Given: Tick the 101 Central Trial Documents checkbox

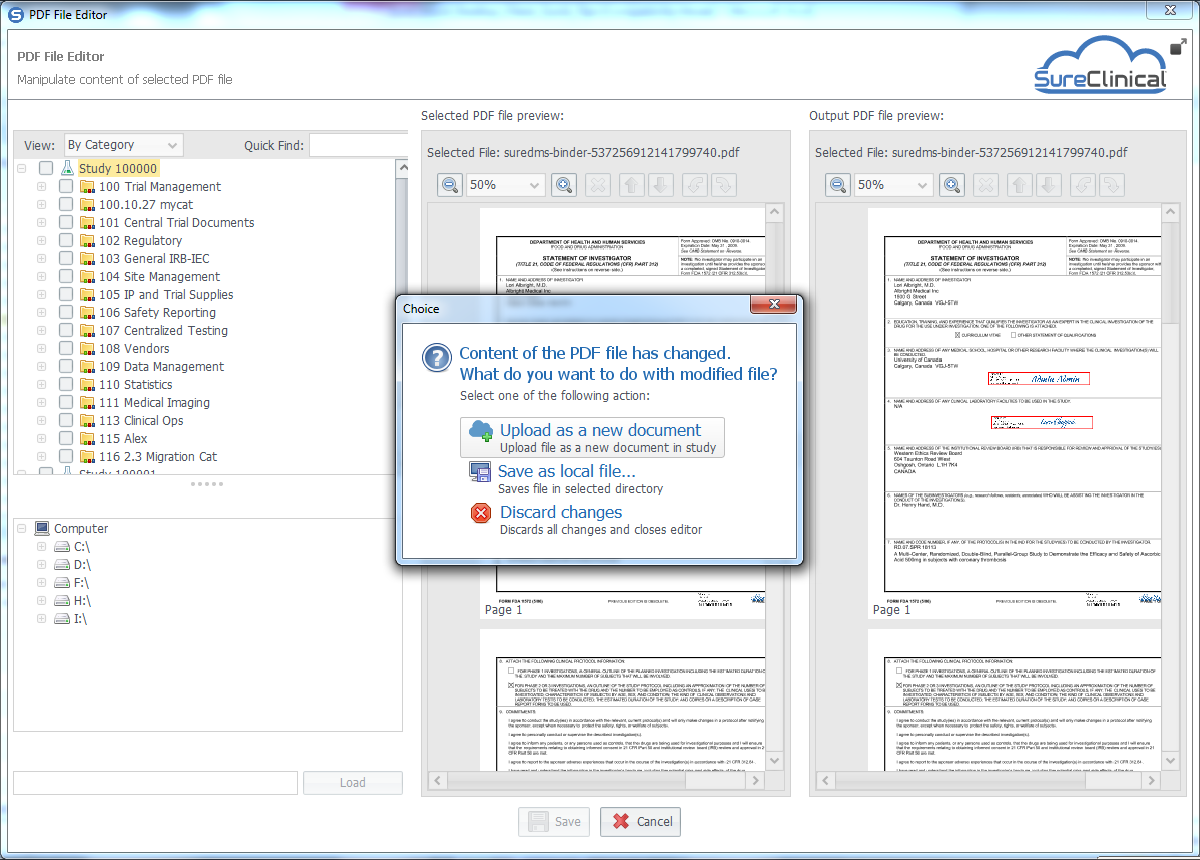Looking at the screenshot, I should click(66, 222).
